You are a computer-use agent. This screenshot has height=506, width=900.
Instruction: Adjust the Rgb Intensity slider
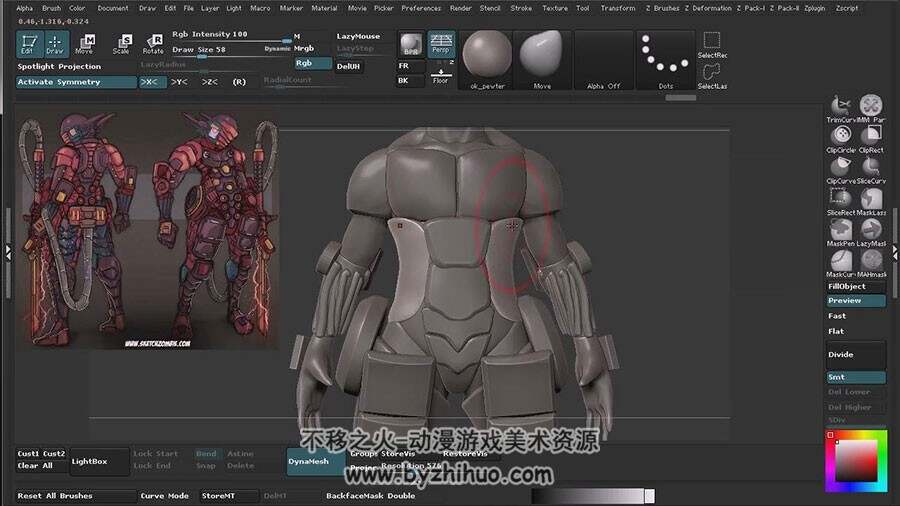pyautogui.click(x=231, y=37)
